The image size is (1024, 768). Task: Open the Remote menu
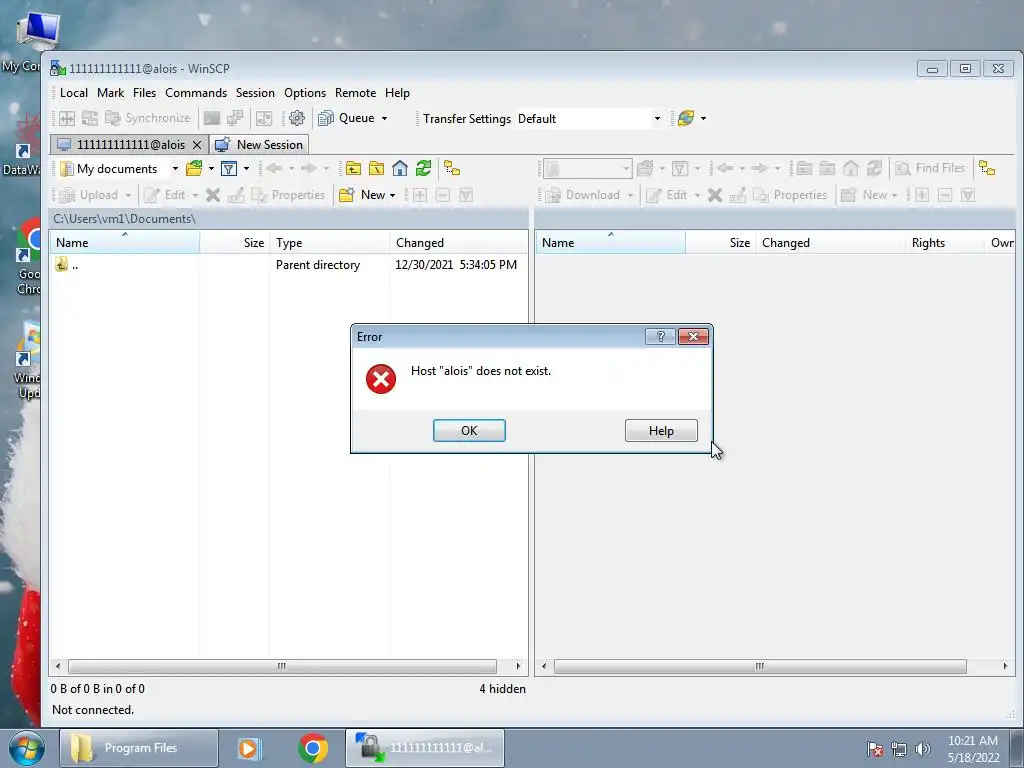tap(355, 93)
